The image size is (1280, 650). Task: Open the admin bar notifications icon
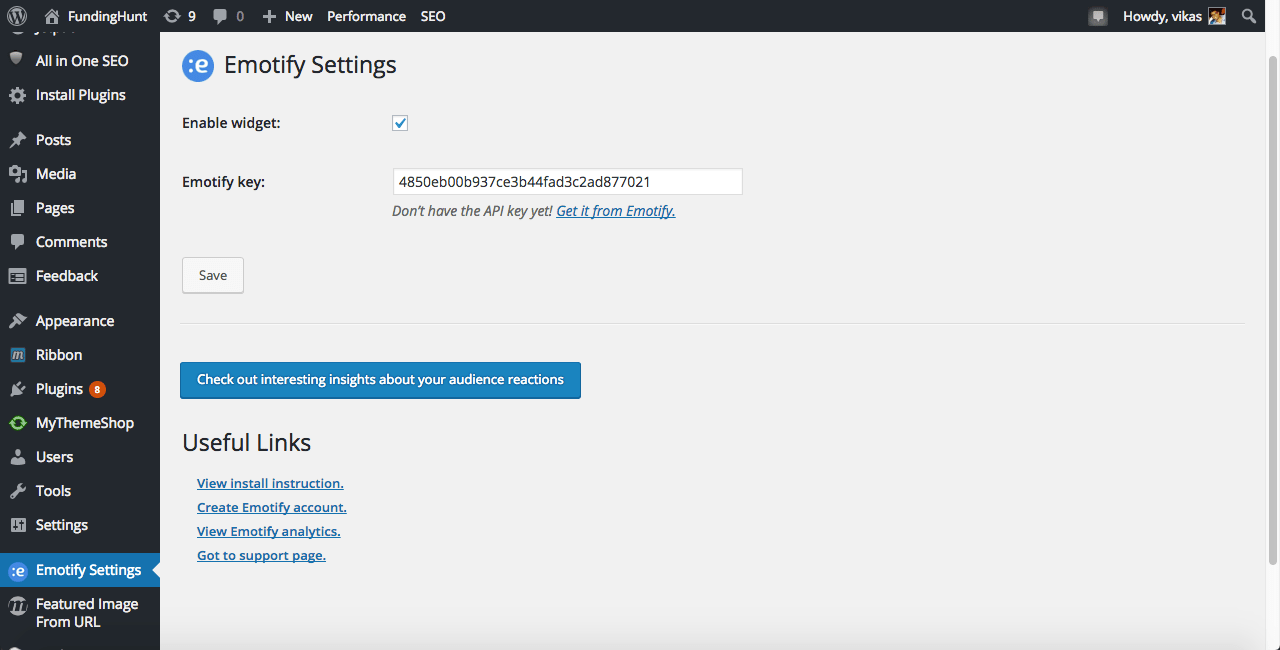(x=1098, y=16)
